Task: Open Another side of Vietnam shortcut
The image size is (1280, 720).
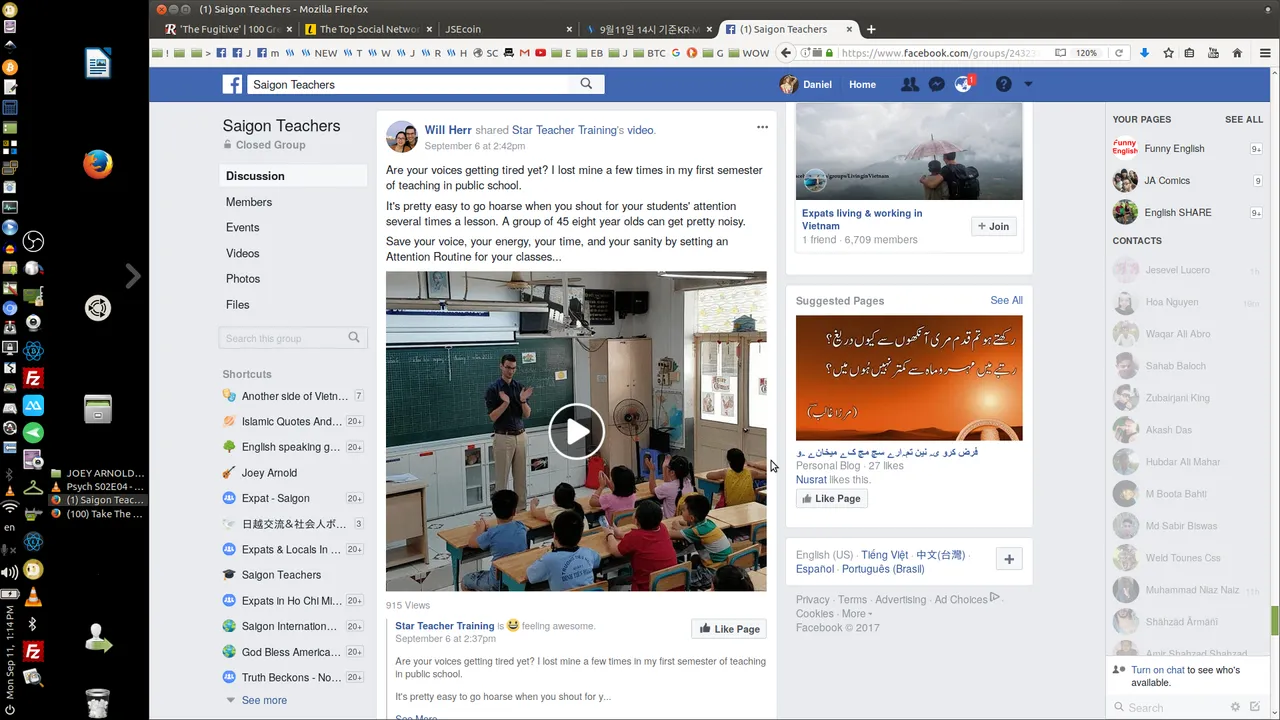Action: (293, 396)
